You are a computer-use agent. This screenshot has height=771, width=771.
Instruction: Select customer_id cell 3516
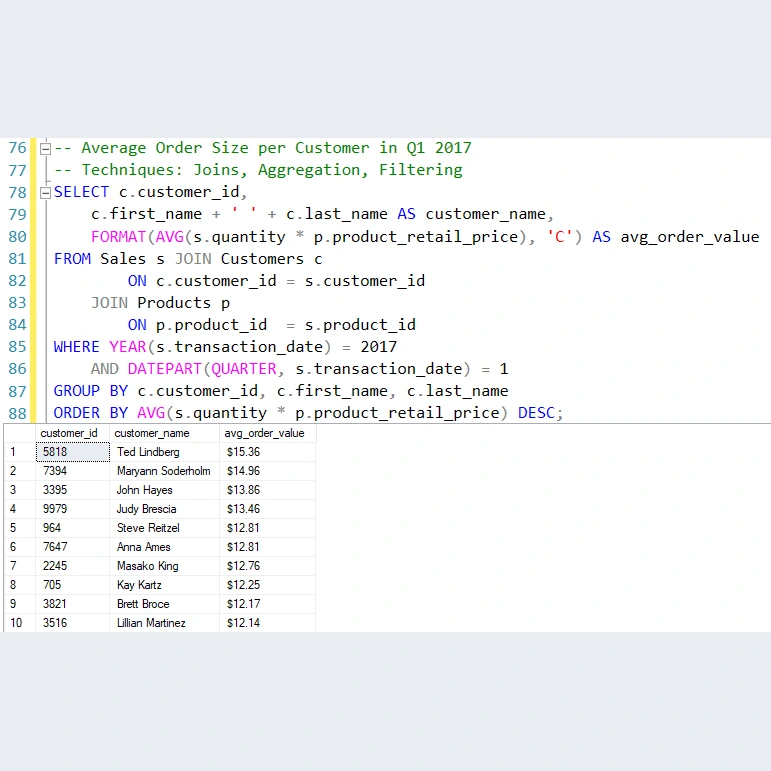[73, 623]
